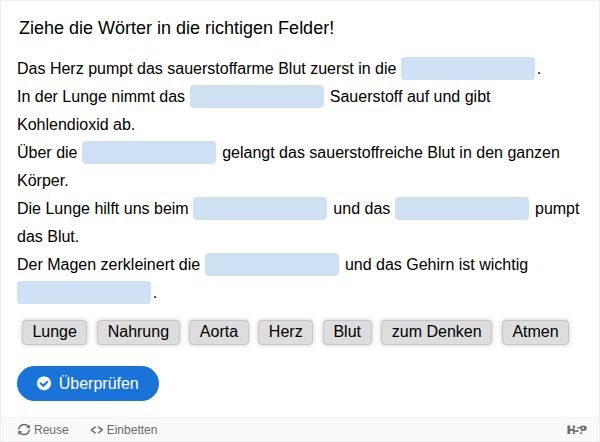This screenshot has height=442, width=600.
Task: Choose the Blut word tile
Action: point(347,332)
